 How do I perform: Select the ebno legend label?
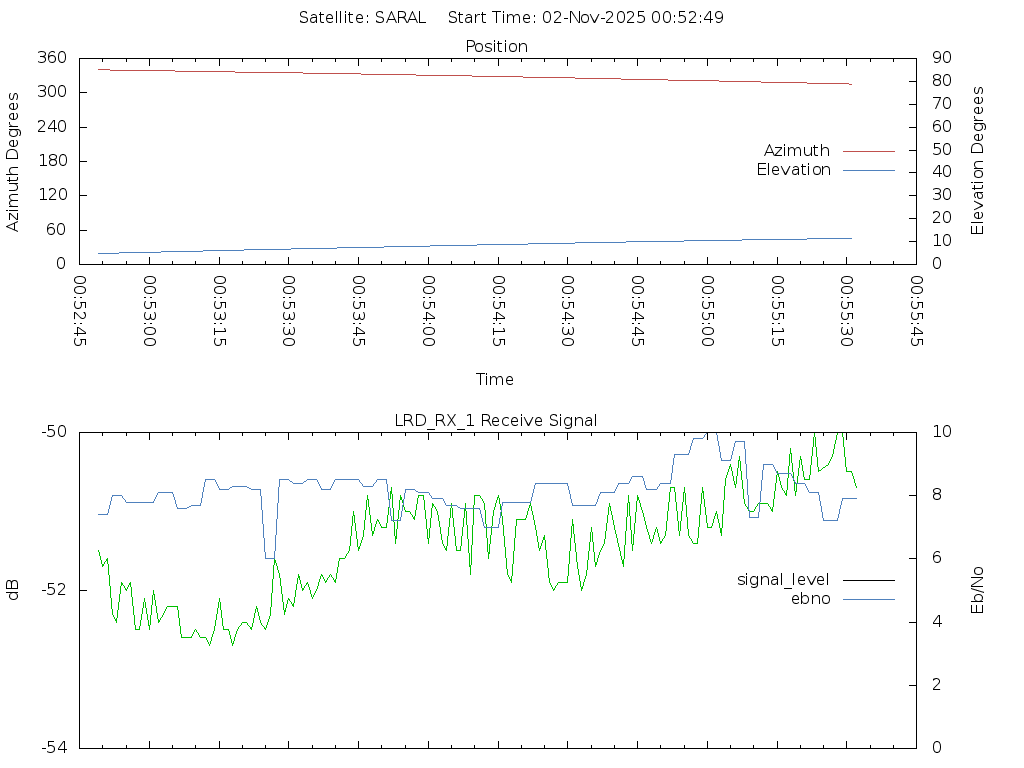[810, 599]
